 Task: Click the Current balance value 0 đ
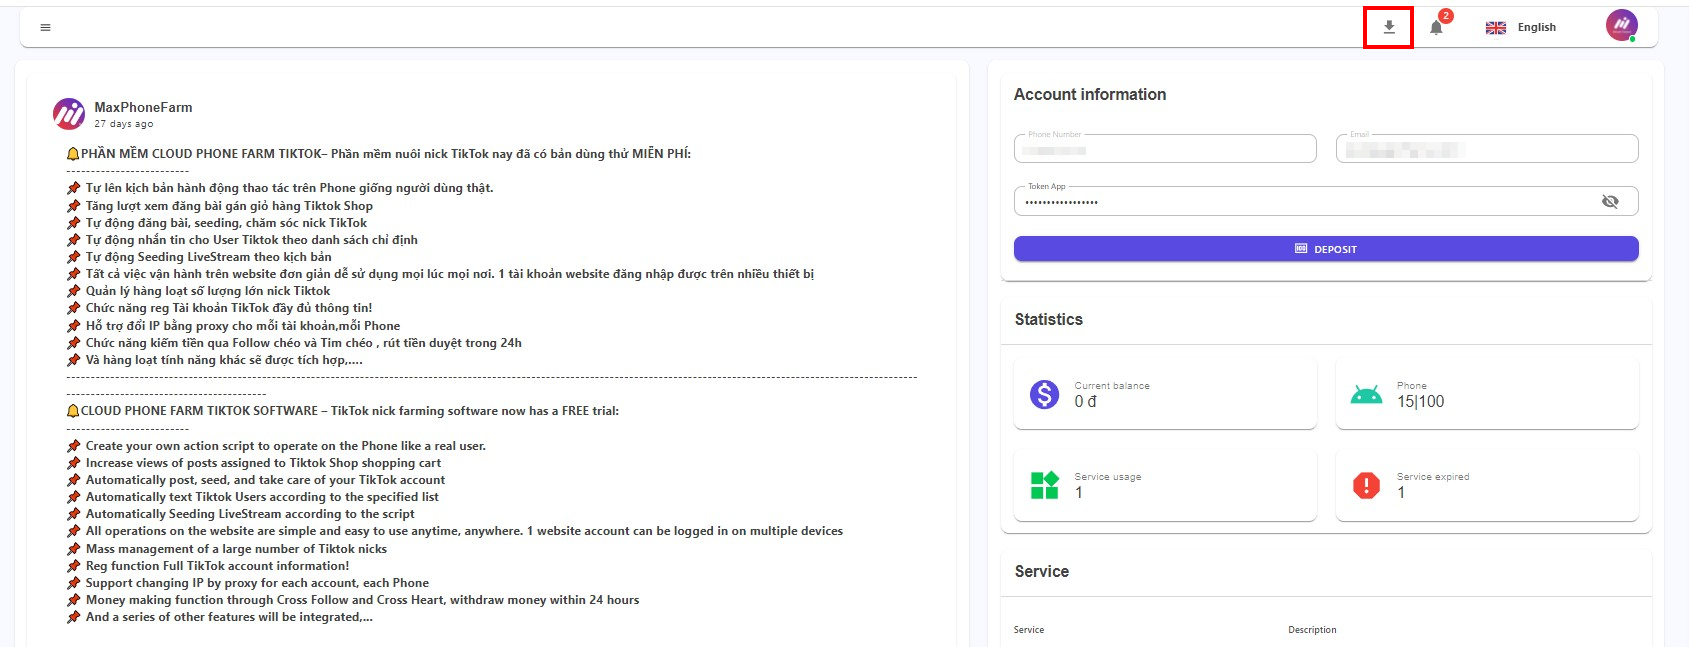pos(1085,401)
